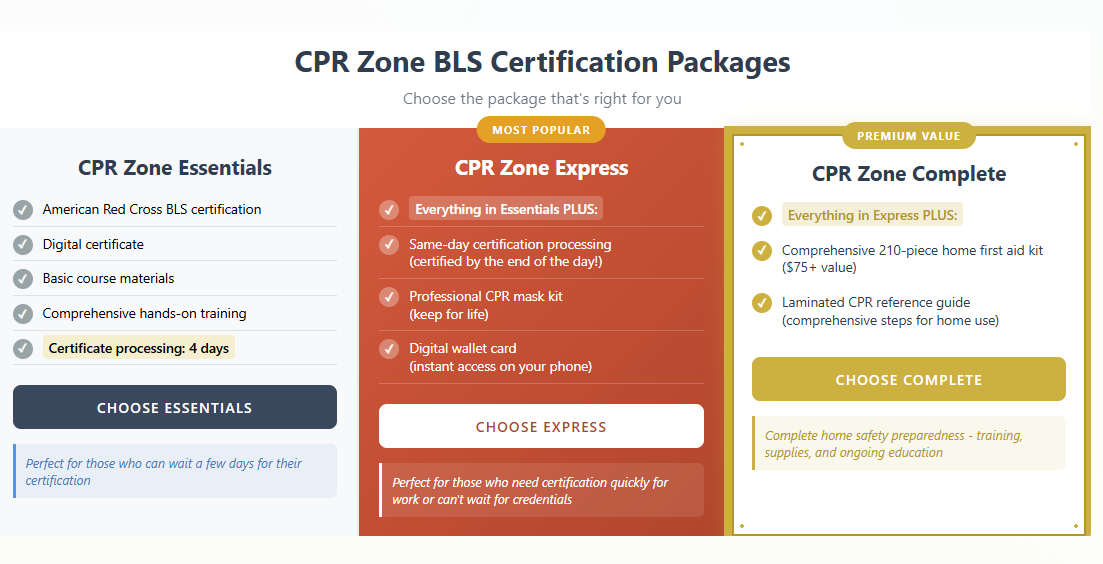Click checkmark next to Comprehensive hands-on training
Screen dimensions: 1103x564
[23, 314]
